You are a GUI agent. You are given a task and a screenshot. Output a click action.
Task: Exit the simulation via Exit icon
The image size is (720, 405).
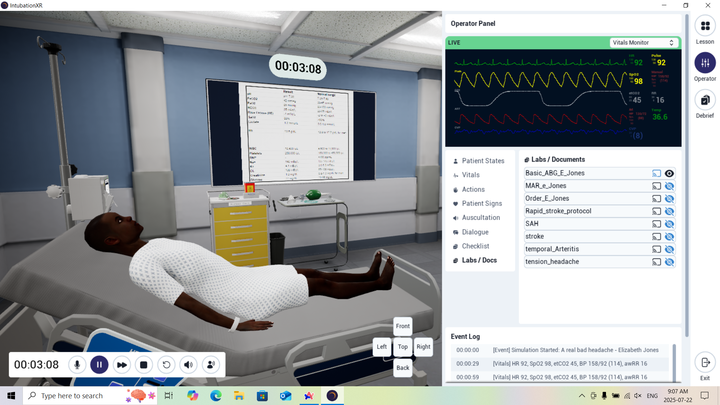[x=705, y=363]
